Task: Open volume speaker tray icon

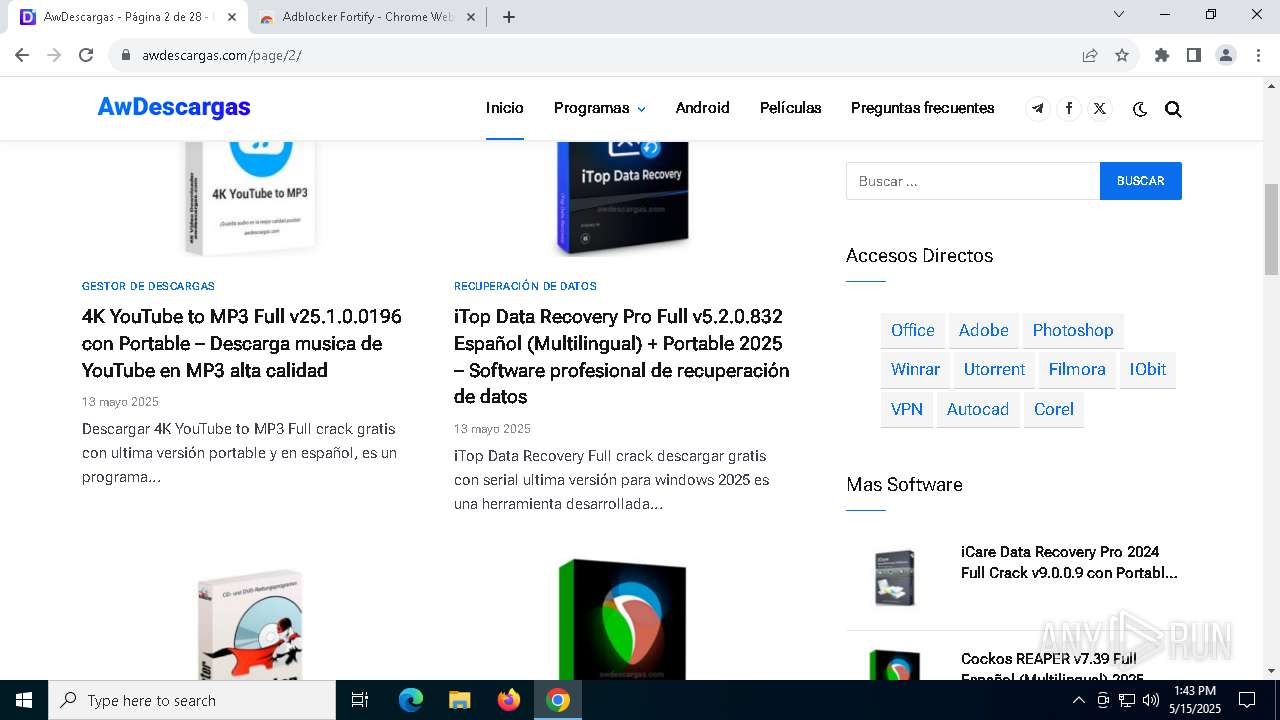Action: click(x=1150, y=700)
